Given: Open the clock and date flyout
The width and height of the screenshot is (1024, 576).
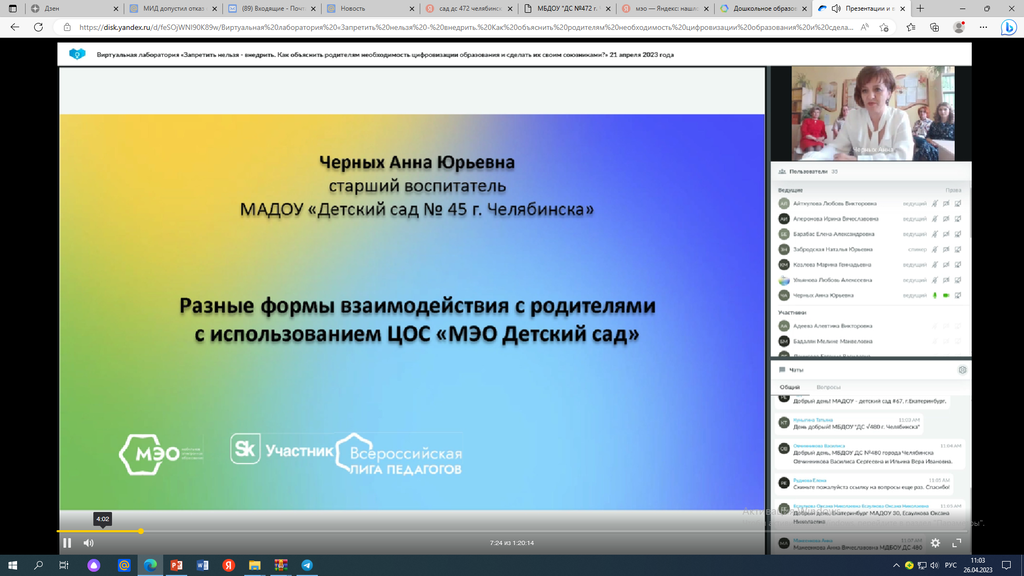Looking at the screenshot, I should [x=977, y=565].
